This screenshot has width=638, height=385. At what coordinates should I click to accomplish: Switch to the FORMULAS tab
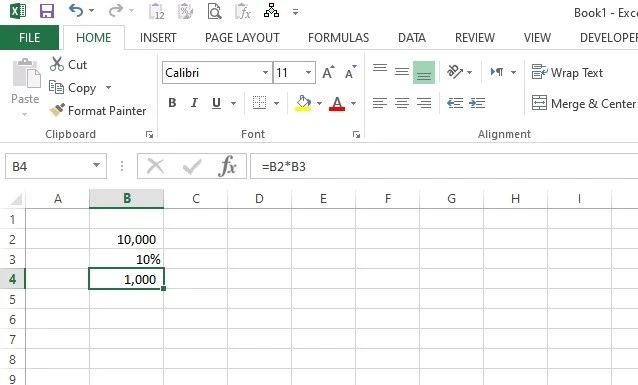point(338,37)
